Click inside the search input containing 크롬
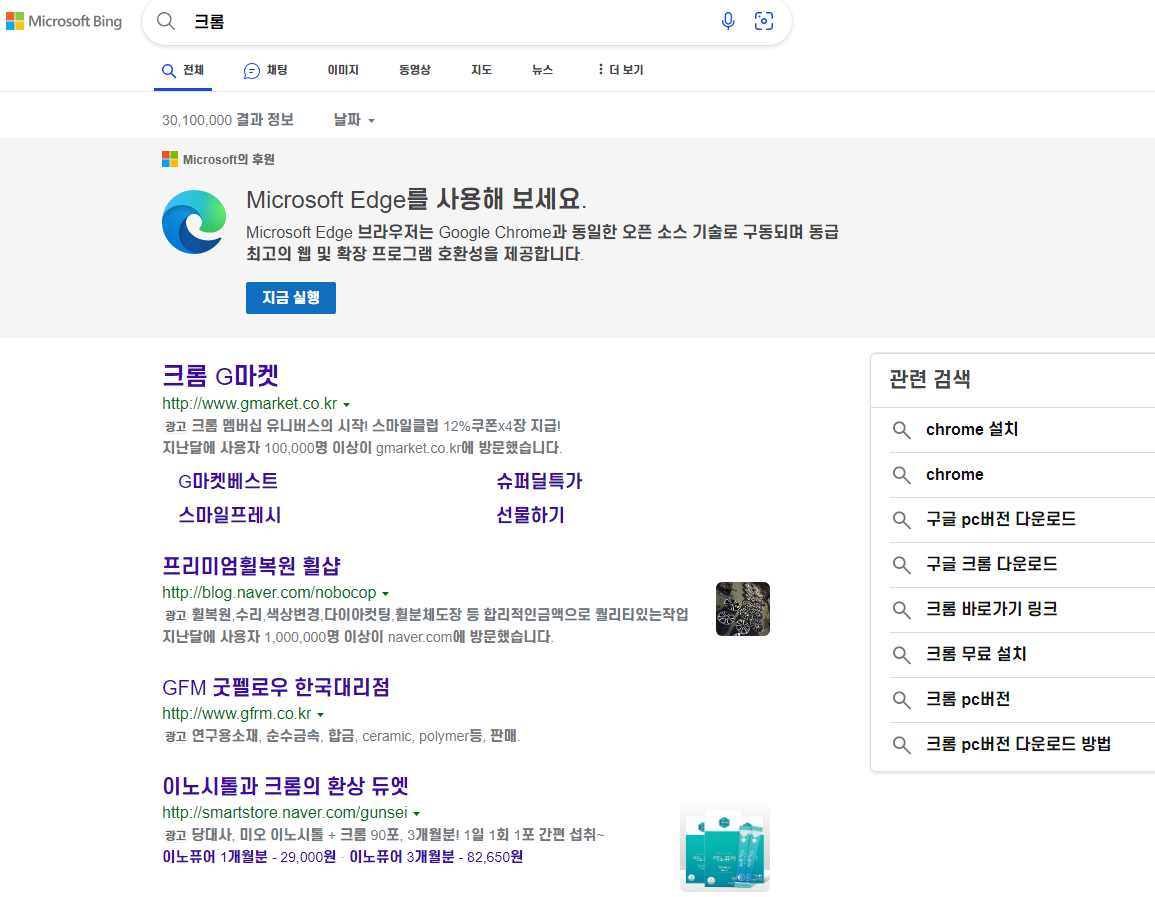 449,21
